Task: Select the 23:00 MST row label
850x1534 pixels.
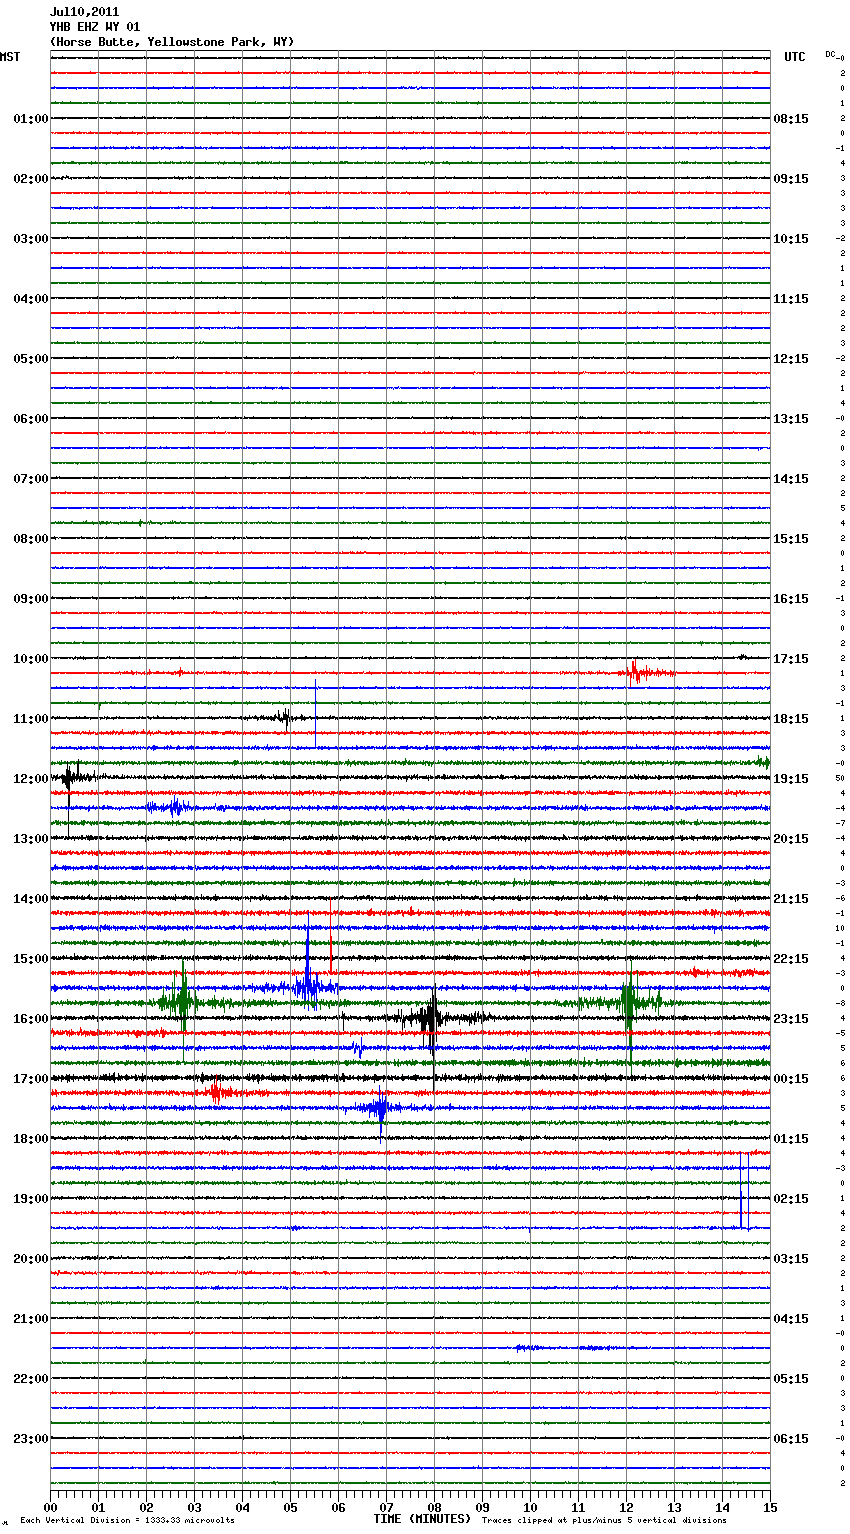Action: point(30,1439)
